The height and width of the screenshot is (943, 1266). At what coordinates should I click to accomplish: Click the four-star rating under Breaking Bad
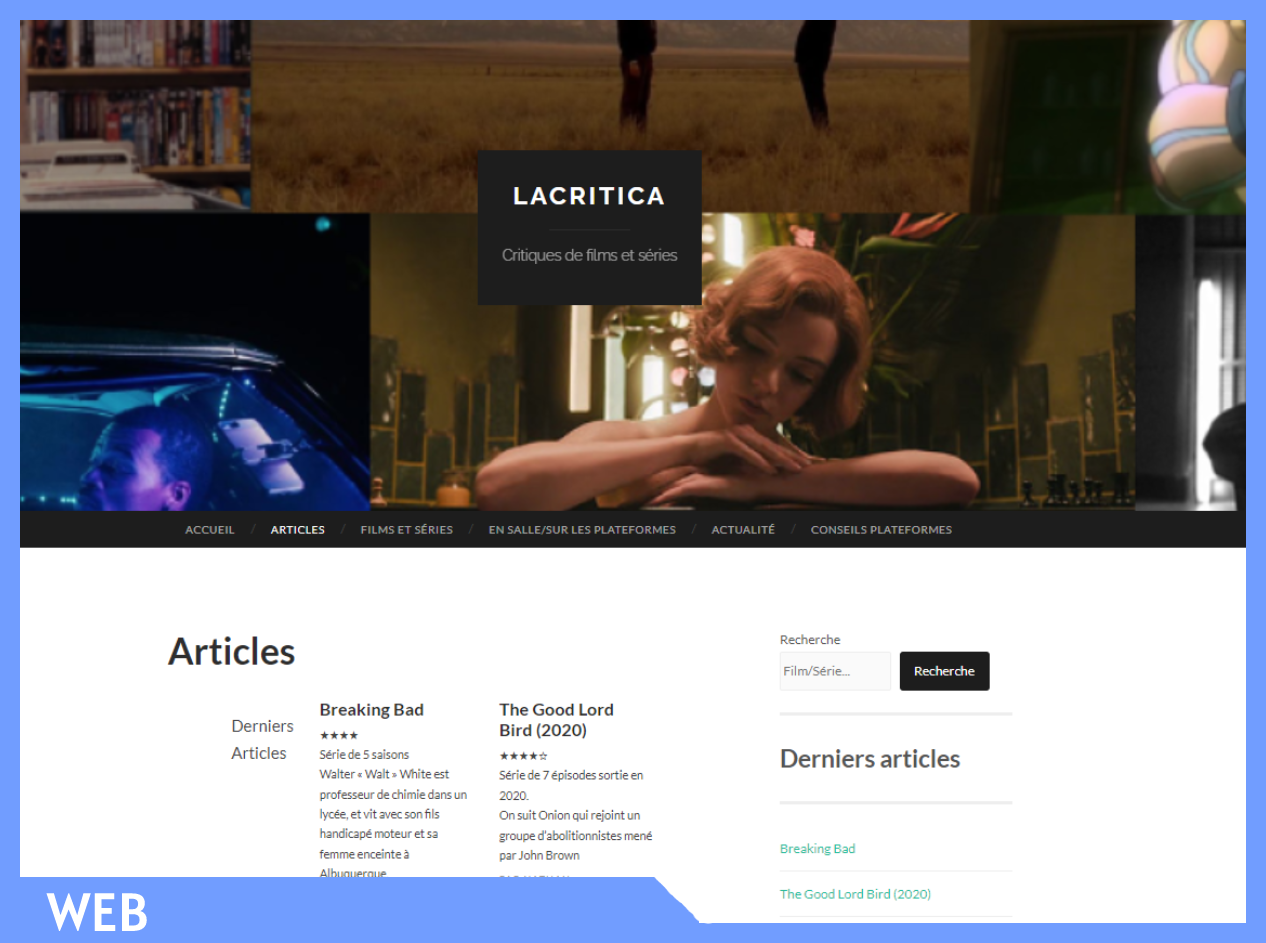pos(338,736)
